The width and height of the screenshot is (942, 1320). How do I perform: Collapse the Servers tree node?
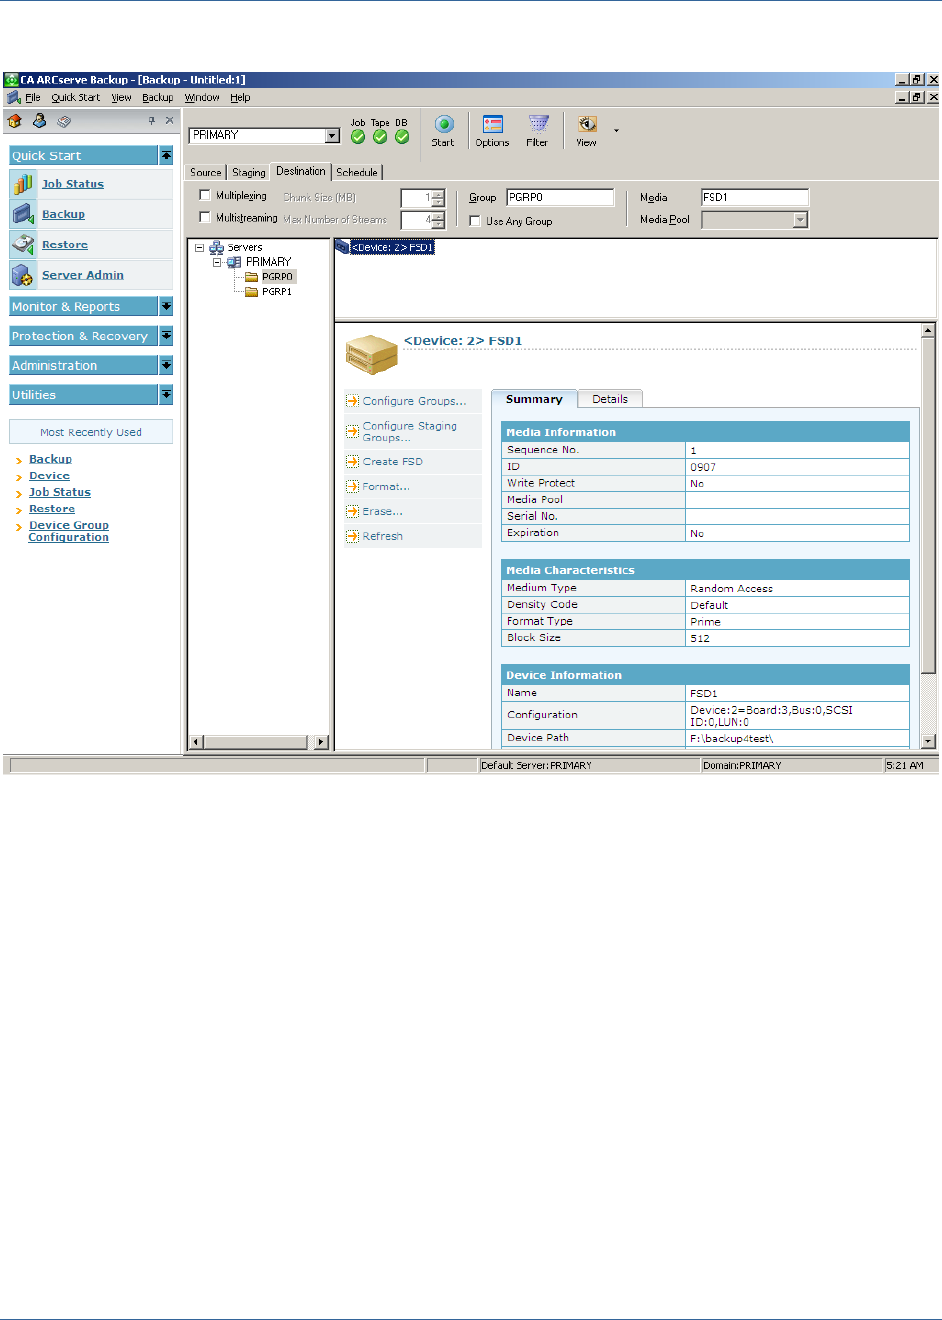(x=200, y=247)
